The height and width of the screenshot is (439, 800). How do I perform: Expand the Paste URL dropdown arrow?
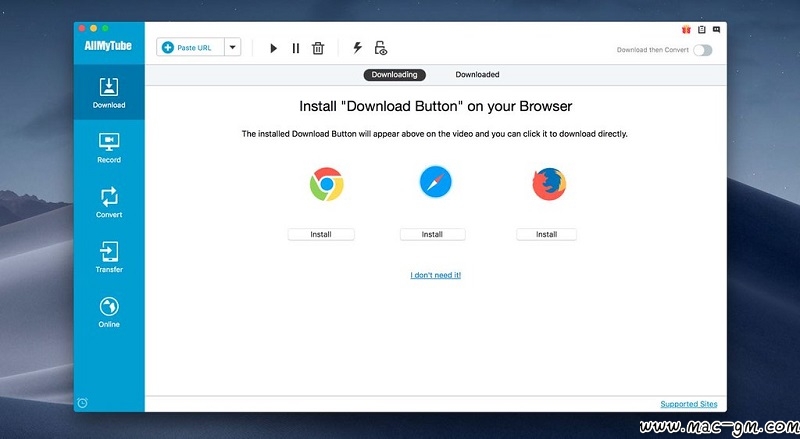click(232, 47)
